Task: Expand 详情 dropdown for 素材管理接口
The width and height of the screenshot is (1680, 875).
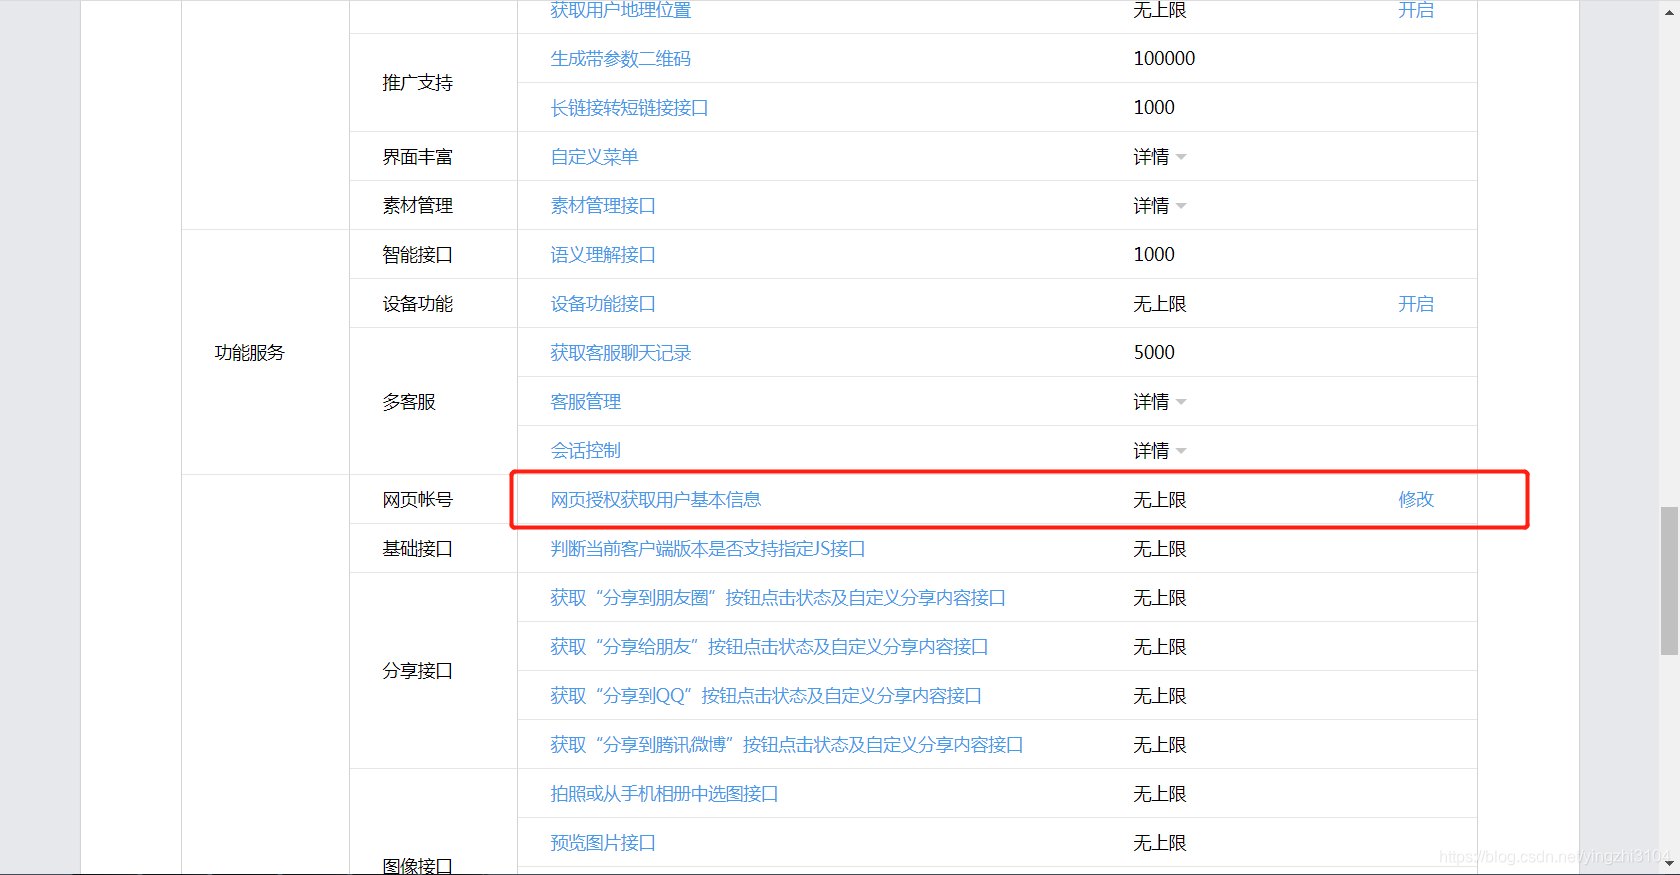Action: click(1159, 206)
